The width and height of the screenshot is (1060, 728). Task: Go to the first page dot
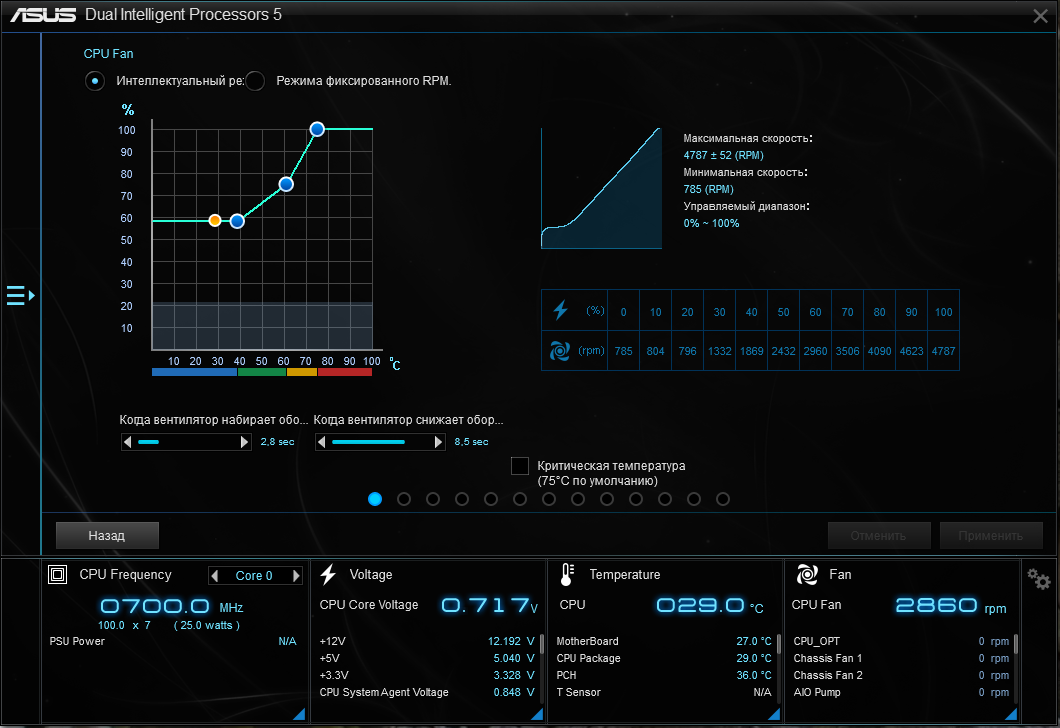click(x=375, y=499)
